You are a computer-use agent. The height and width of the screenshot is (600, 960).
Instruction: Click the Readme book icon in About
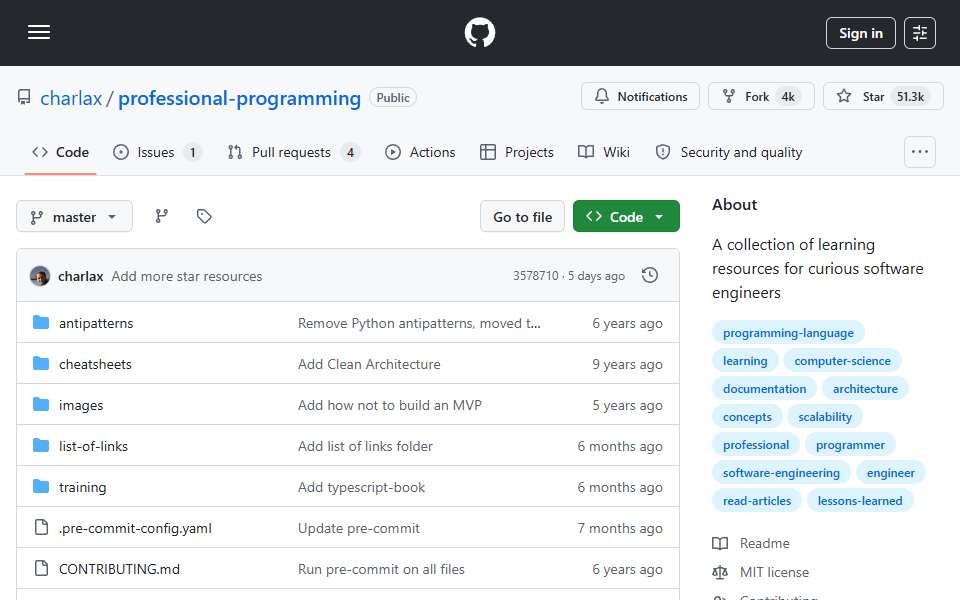[720, 543]
